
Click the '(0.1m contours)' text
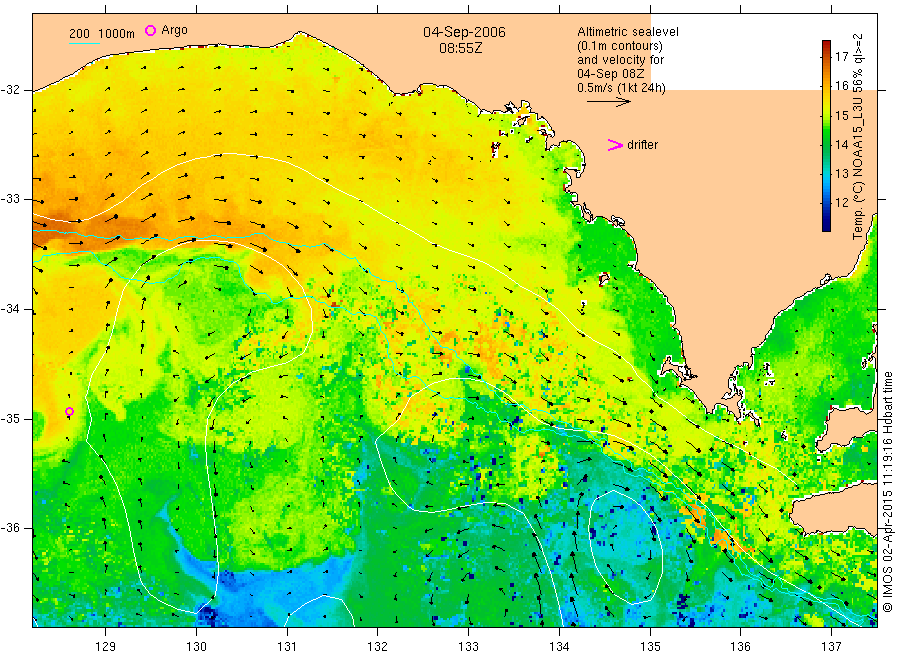point(620,46)
